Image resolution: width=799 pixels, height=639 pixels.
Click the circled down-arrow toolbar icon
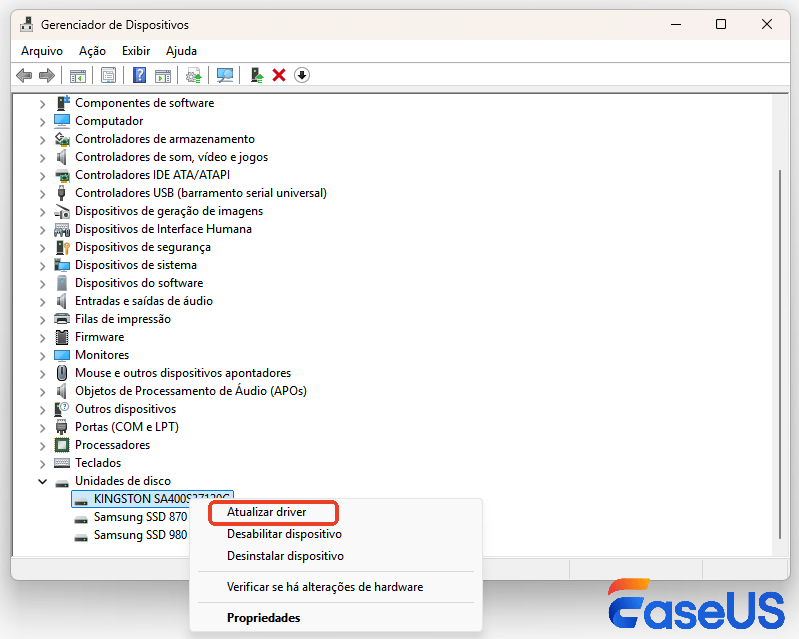(x=302, y=75)
